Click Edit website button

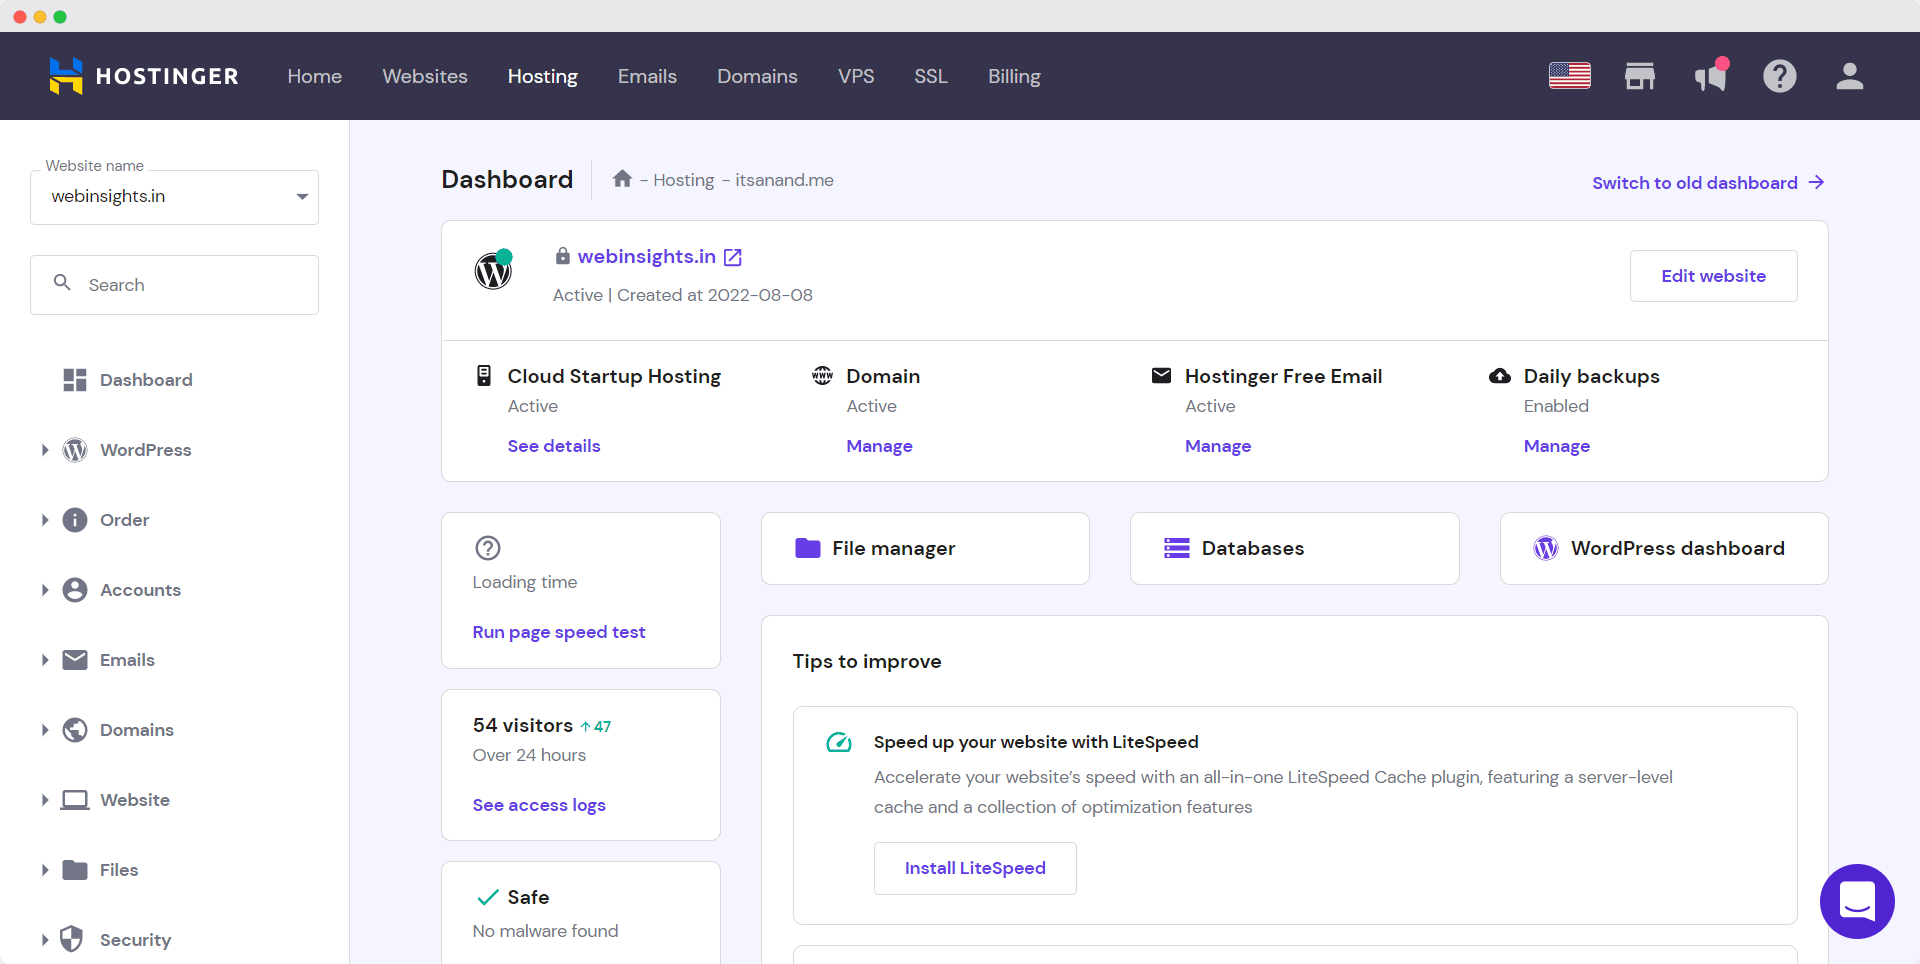pyautogui.click(x=1714, y=276)
